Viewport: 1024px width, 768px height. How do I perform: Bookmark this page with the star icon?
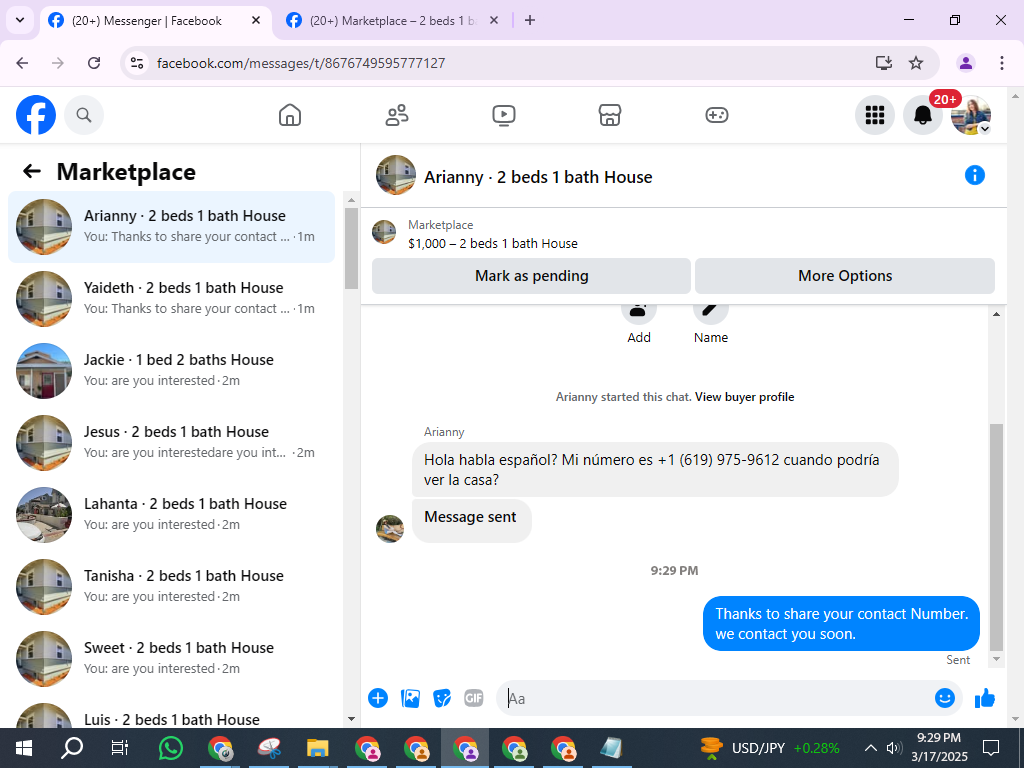pos(916,63)
